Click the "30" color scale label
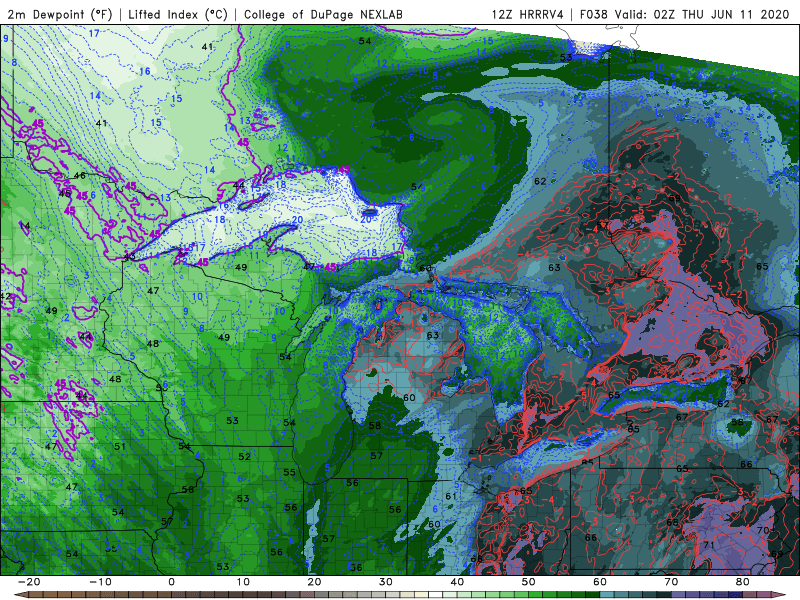The image size is (800, 600). [386, 582]
